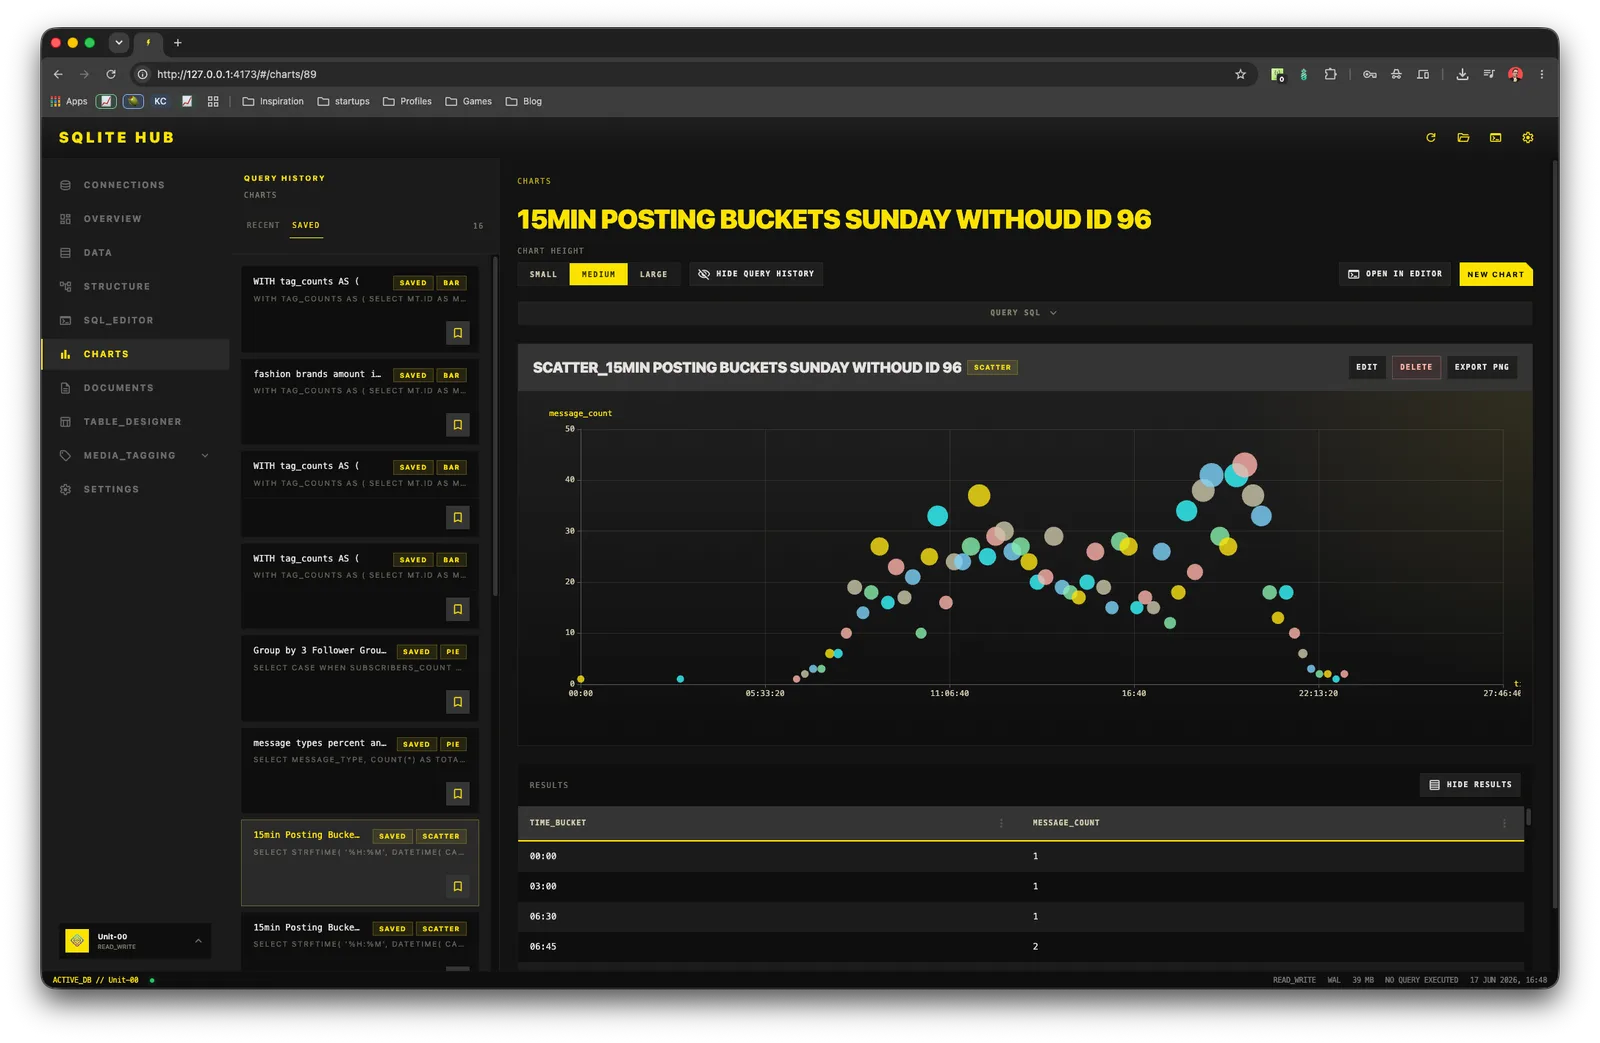Viewport: 1600px width, 1043px height.
Task: Open the Unit-00 database switcher
Action: [x=135, y=941]
